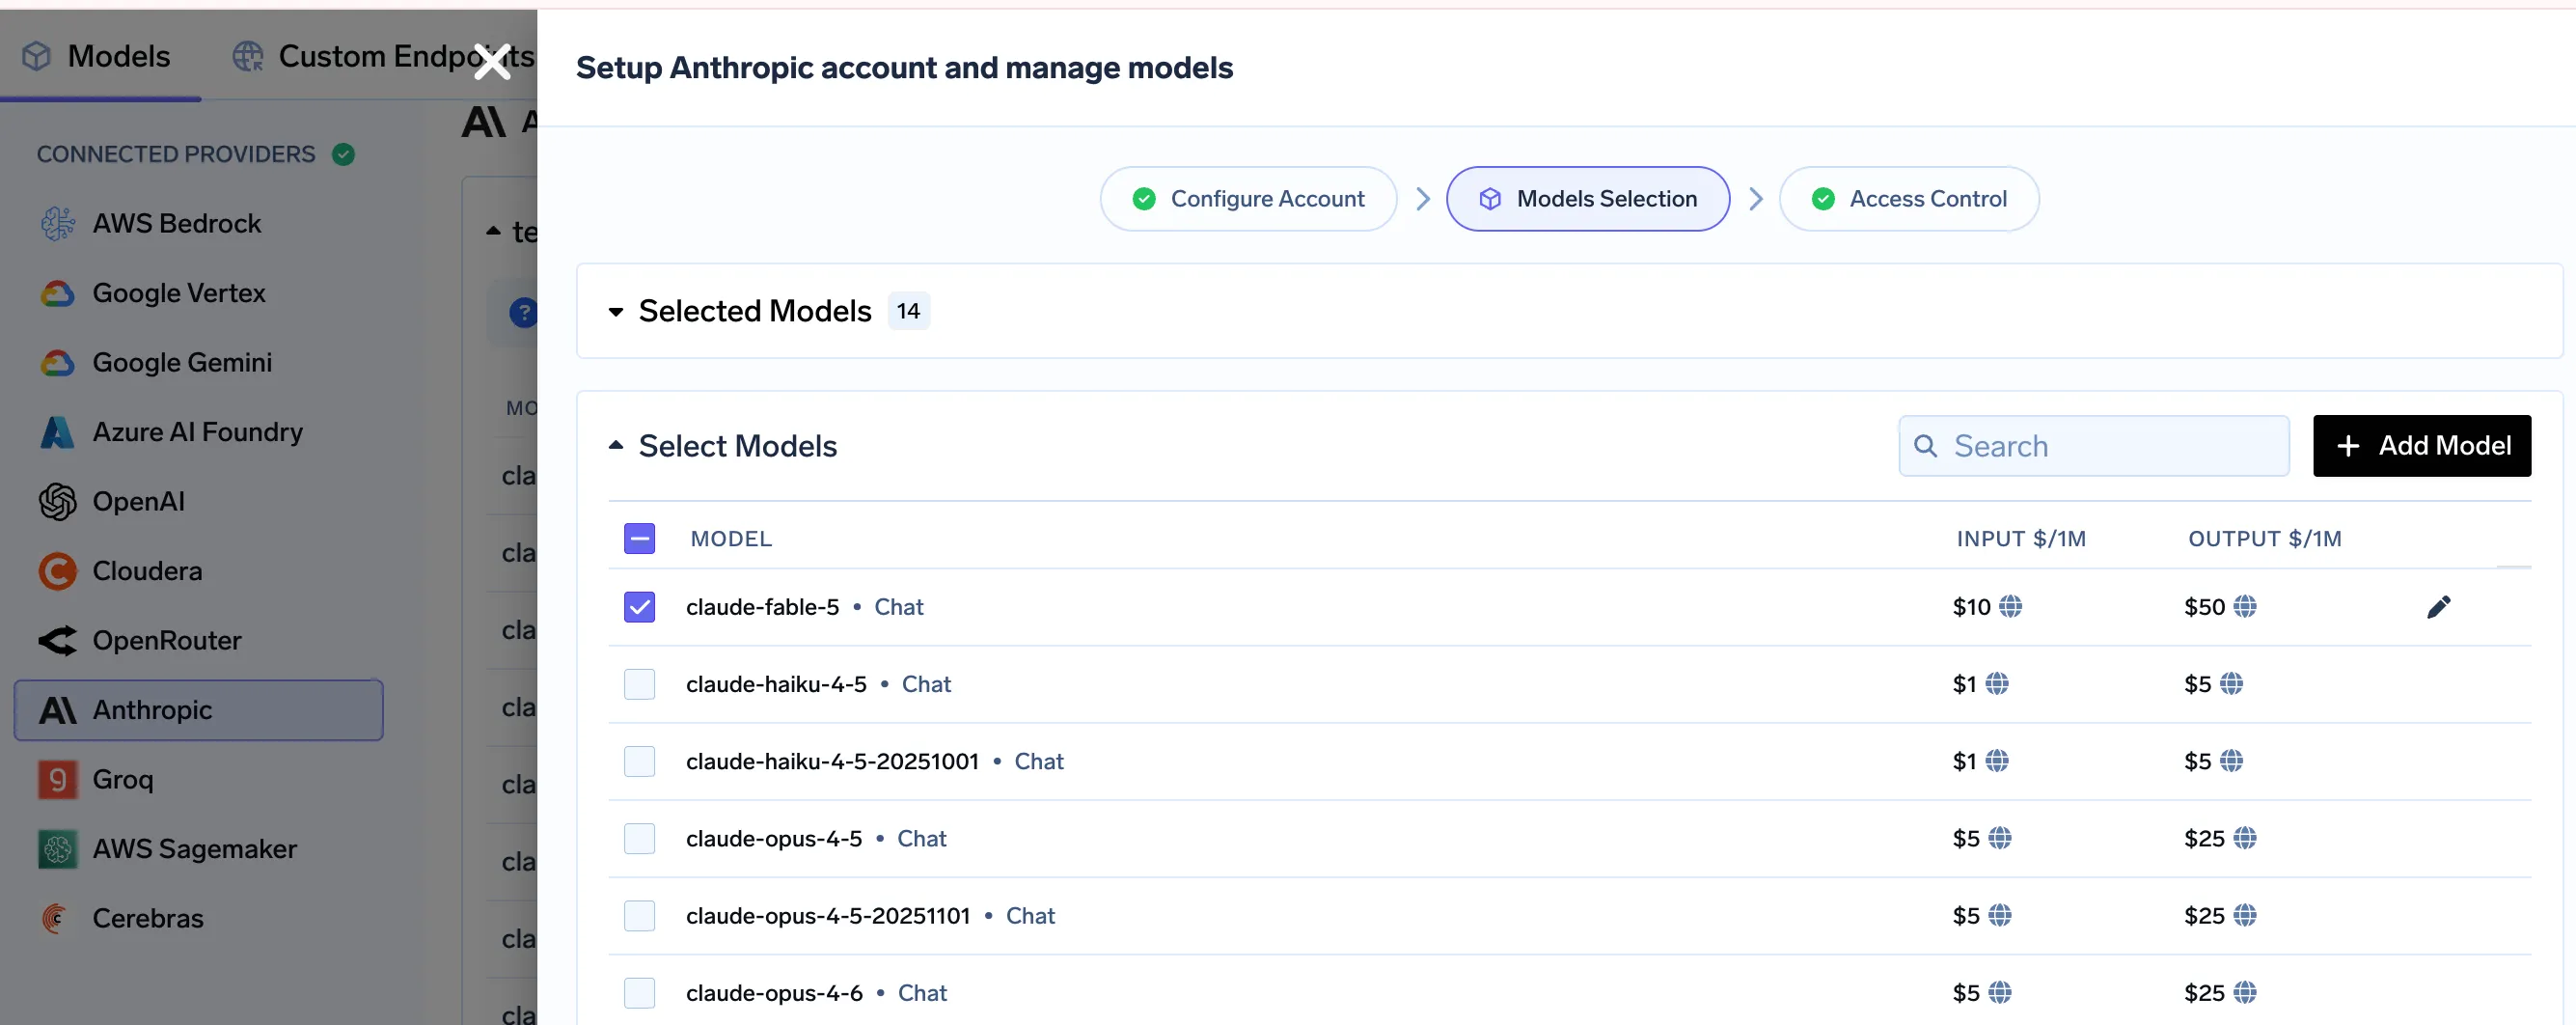The width and height of the screenshot is (2576, 1025).
Task: Open the Access Control step
Action: click(x=1908, y=199)
